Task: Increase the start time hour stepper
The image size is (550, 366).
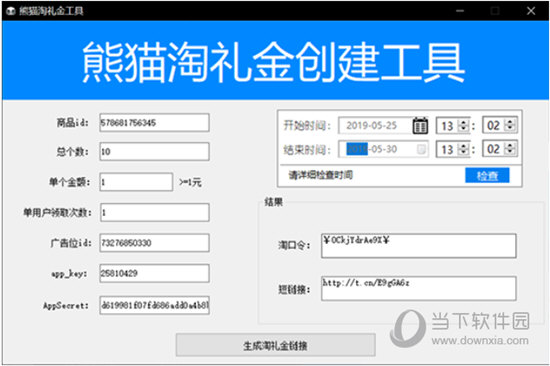Action: click(x=464, y=122)
